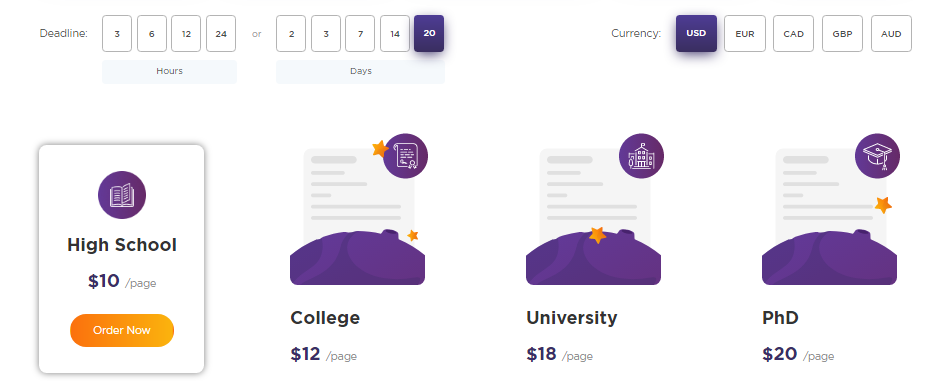
Task: Pick the 2 days deadline
Action: pos(291,34)
